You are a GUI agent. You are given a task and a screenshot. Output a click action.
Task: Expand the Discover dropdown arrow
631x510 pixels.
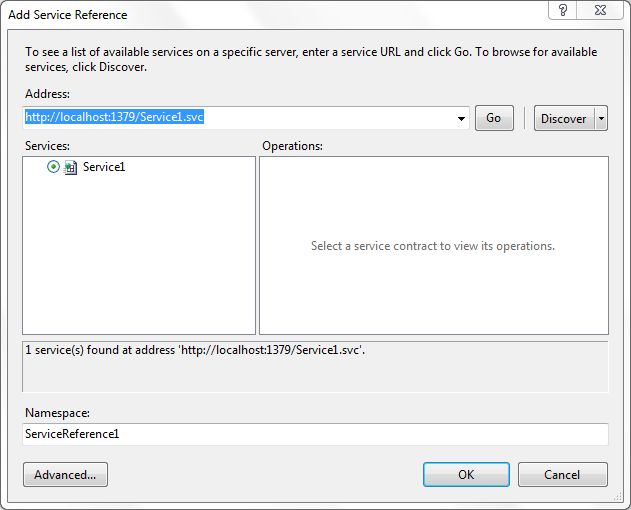pos(601,118)
